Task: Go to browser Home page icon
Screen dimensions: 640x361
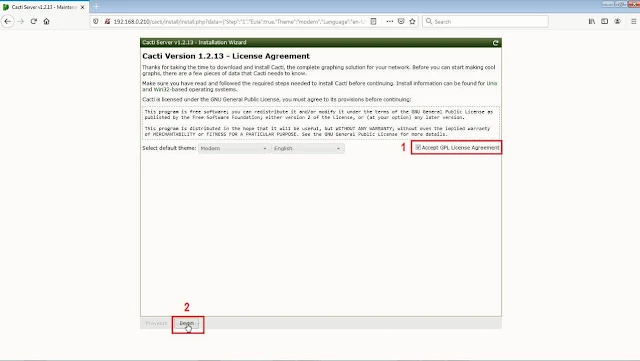Action: pyautogui.click(x=47, y=21)
